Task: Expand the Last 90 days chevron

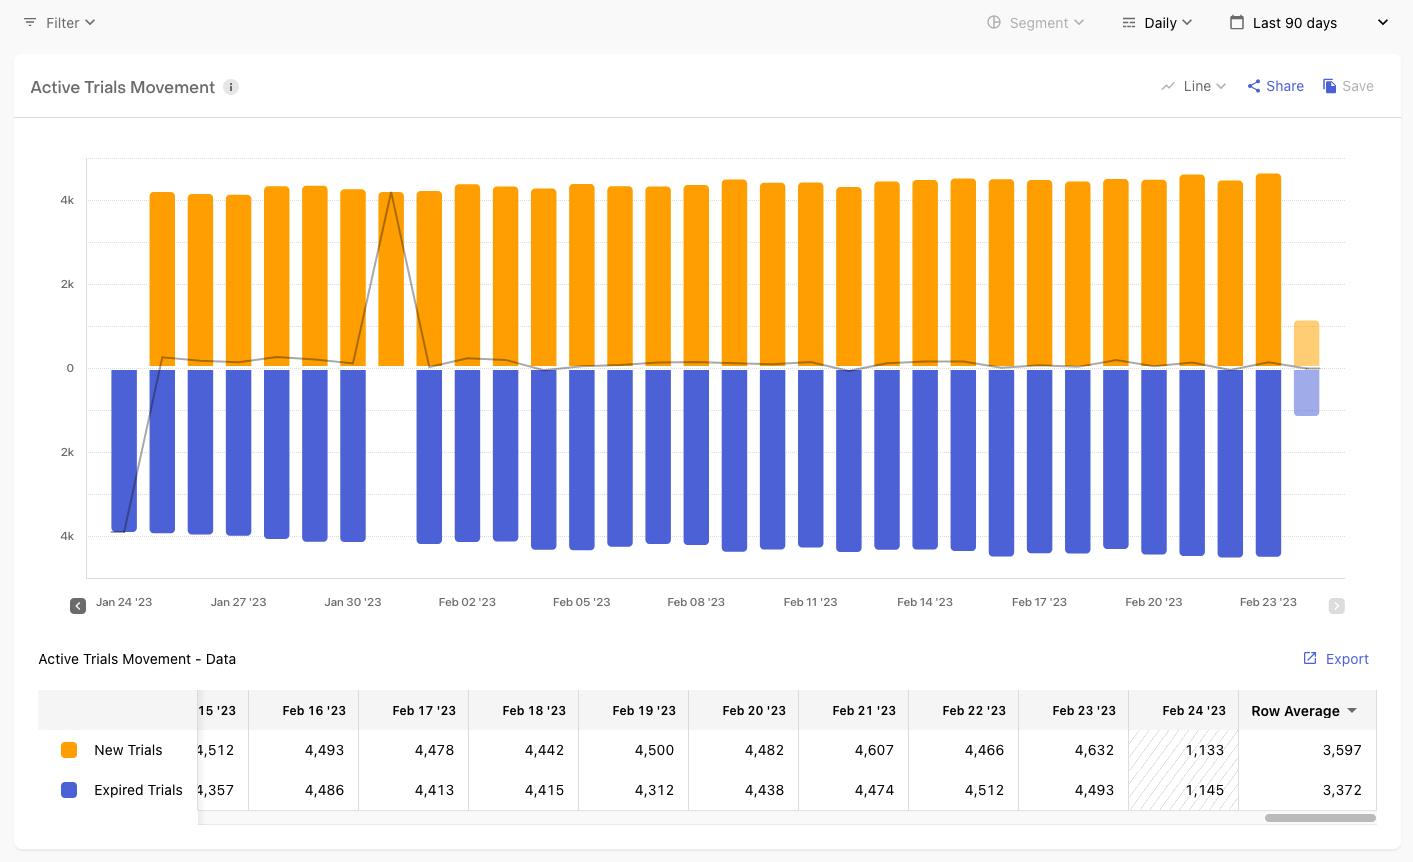Action: (x=1383, y=22)
